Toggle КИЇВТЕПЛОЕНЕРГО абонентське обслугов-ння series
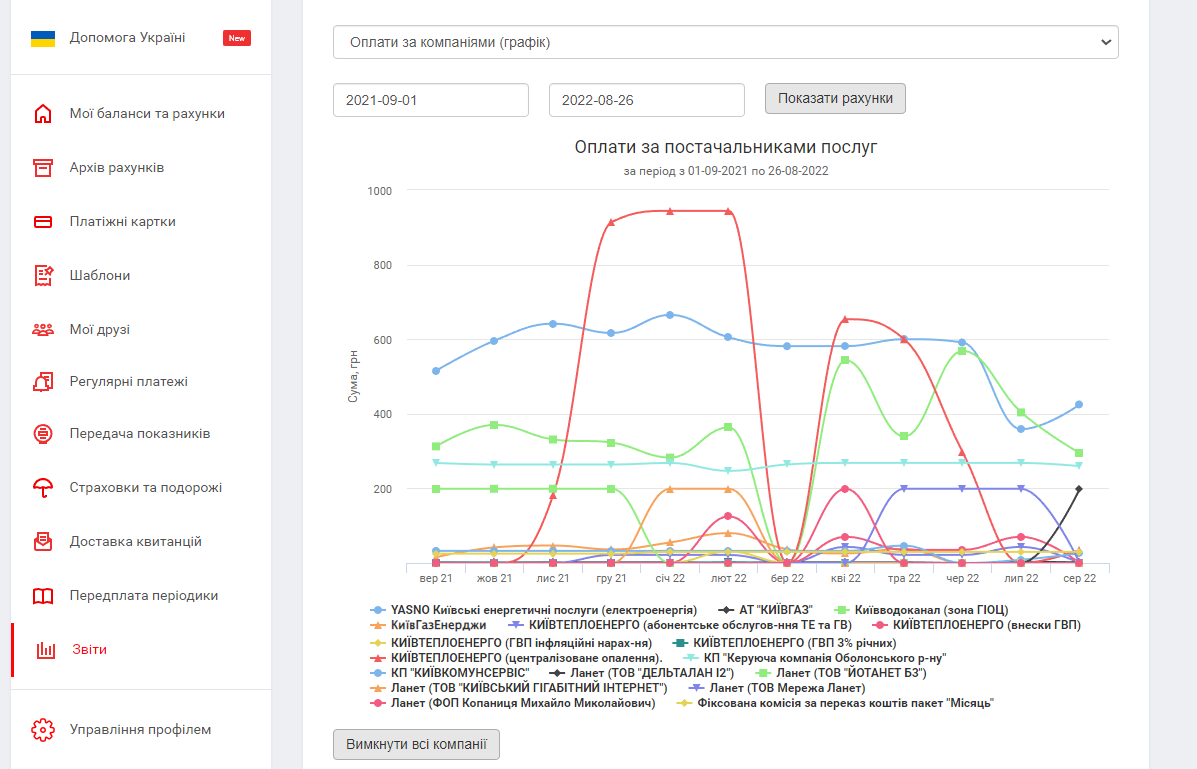 click(679, 625)
